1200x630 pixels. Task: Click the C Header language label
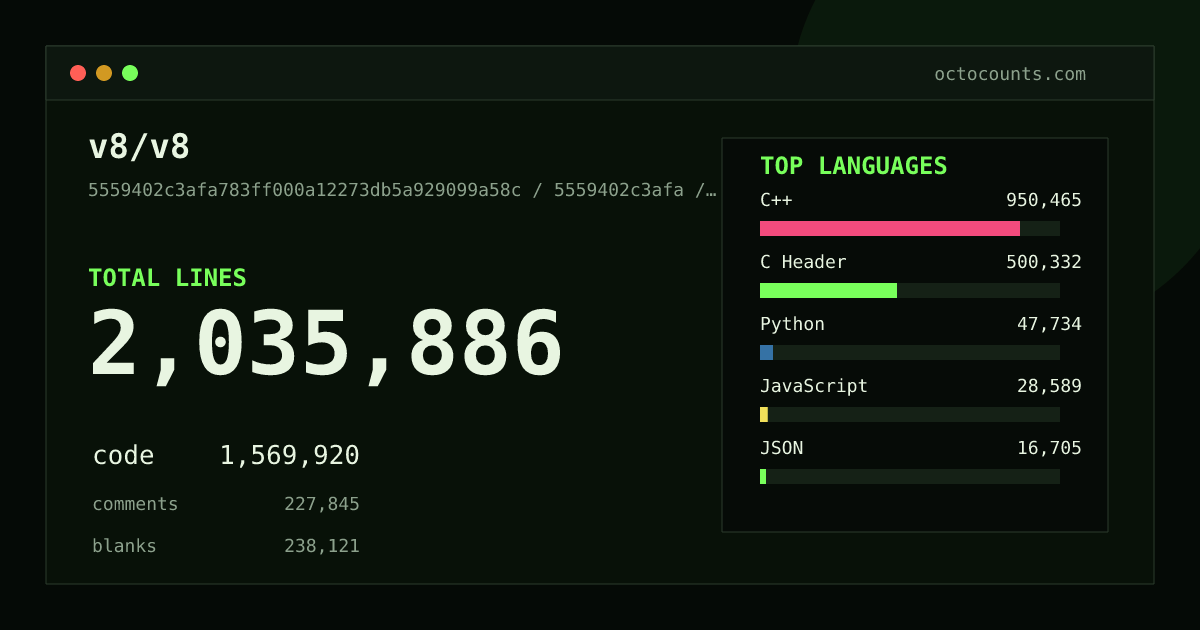[x=803, y=262]
